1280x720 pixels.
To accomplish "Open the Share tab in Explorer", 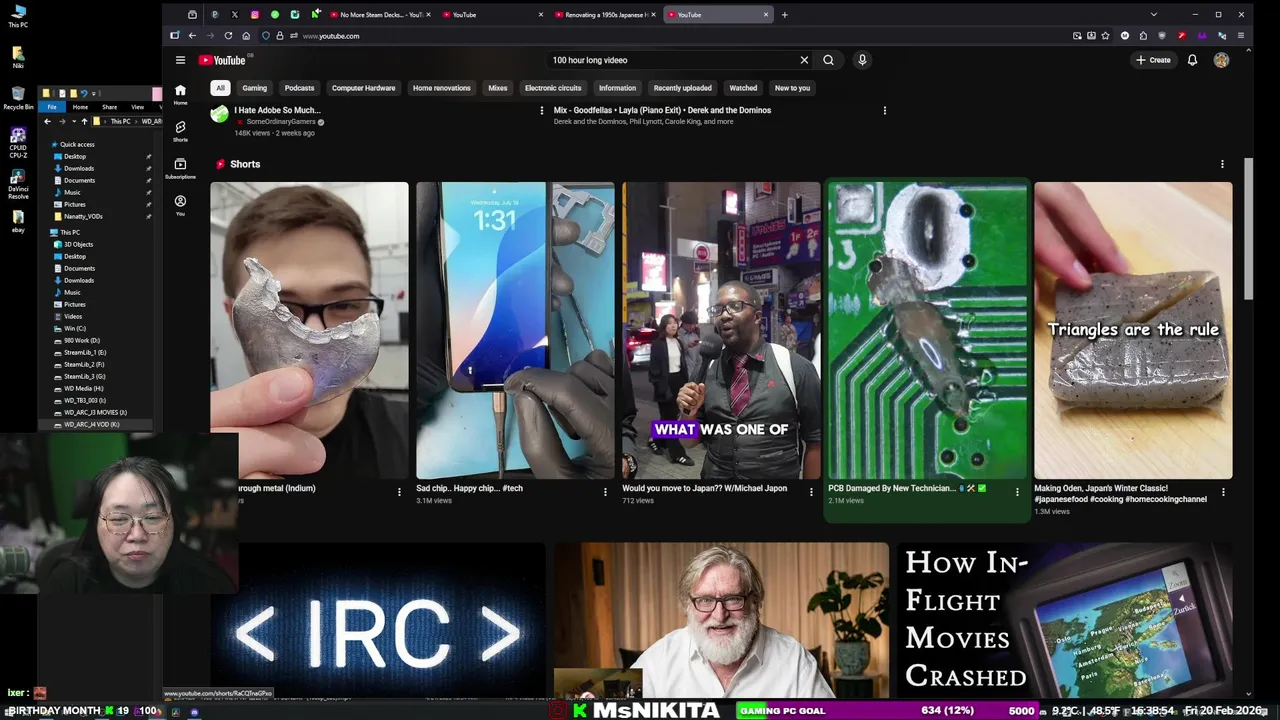I will point(109,107).
